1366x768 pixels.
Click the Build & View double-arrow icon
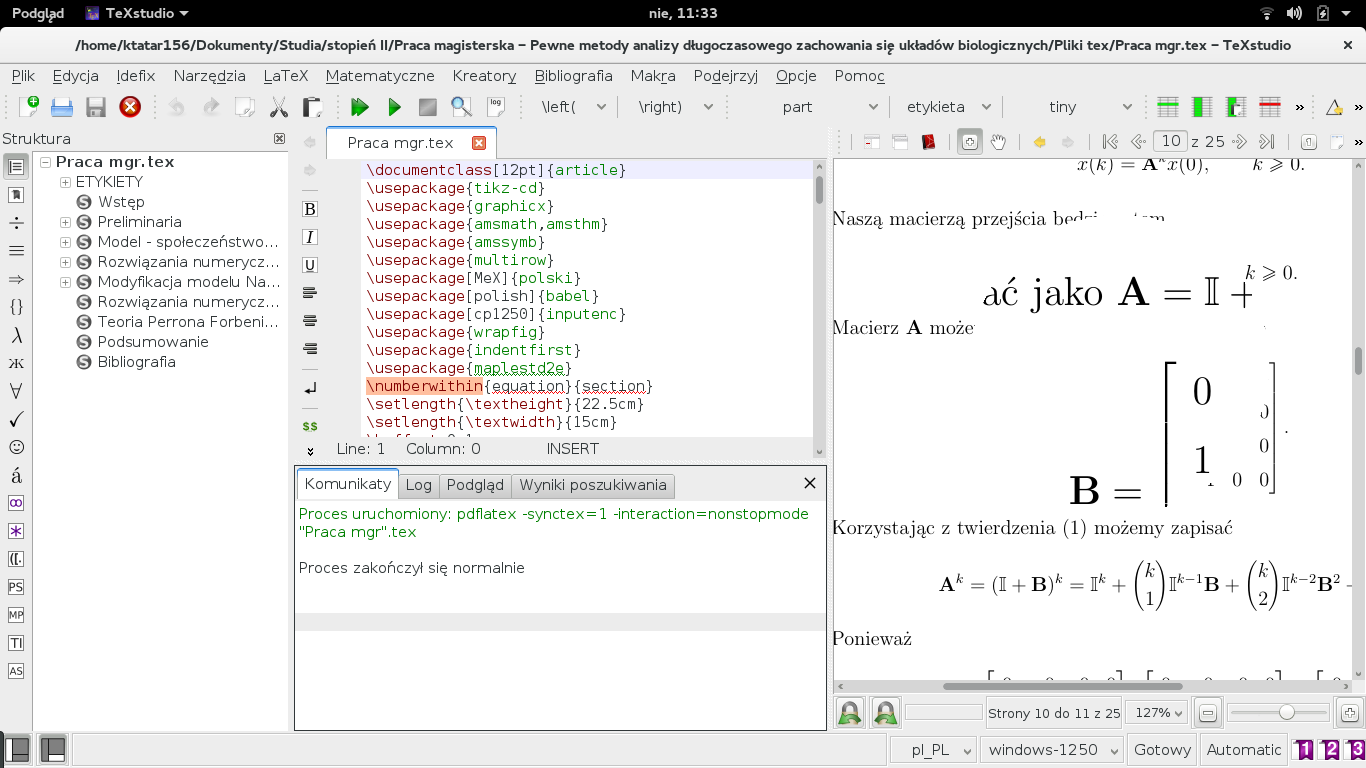pyautogui.click(x=360, y=107)
